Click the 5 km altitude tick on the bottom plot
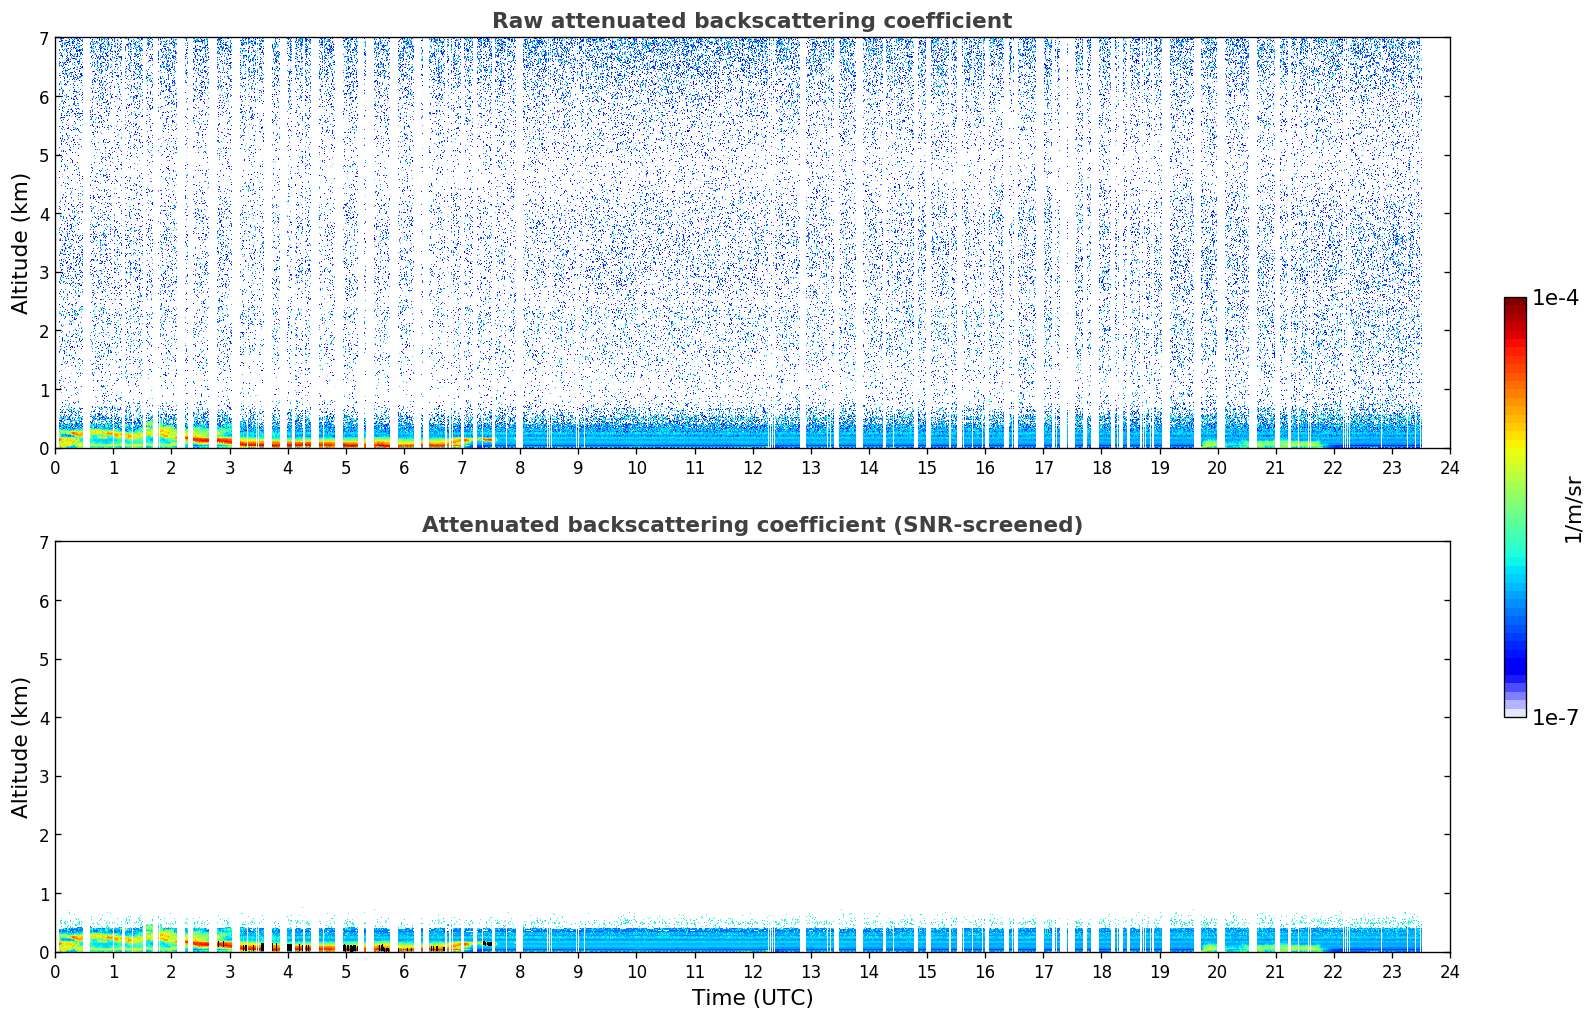Viewport: 1595px width, 1020px height. 43,660
